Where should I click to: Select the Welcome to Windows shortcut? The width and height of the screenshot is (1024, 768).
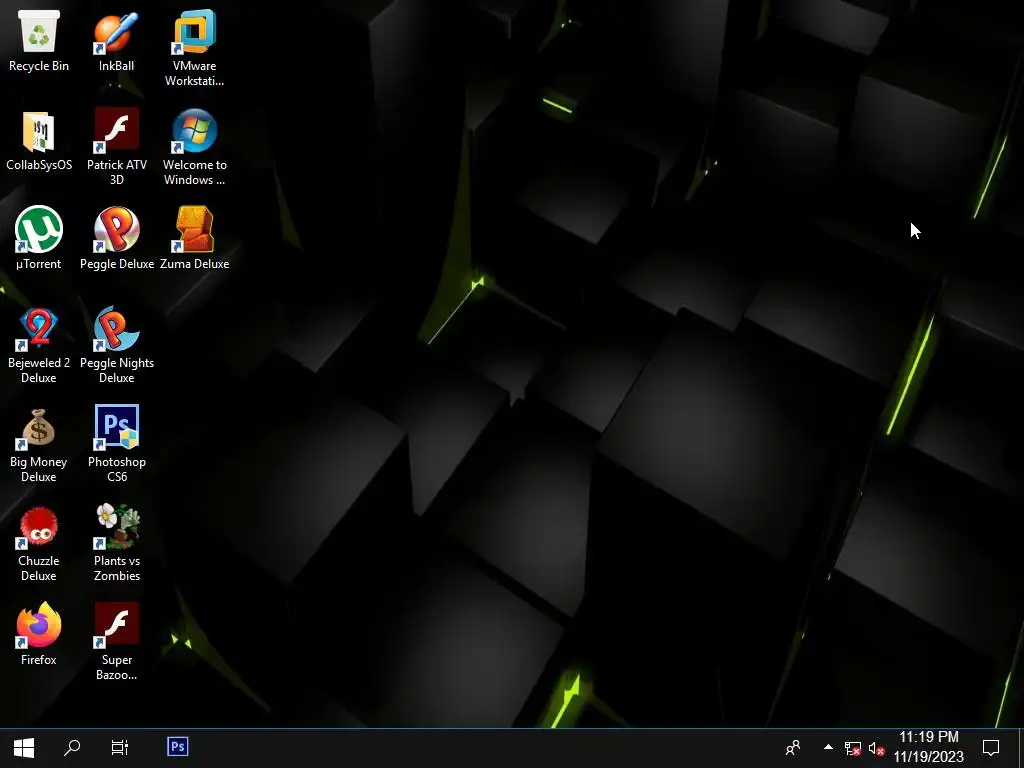coord(194,146)
